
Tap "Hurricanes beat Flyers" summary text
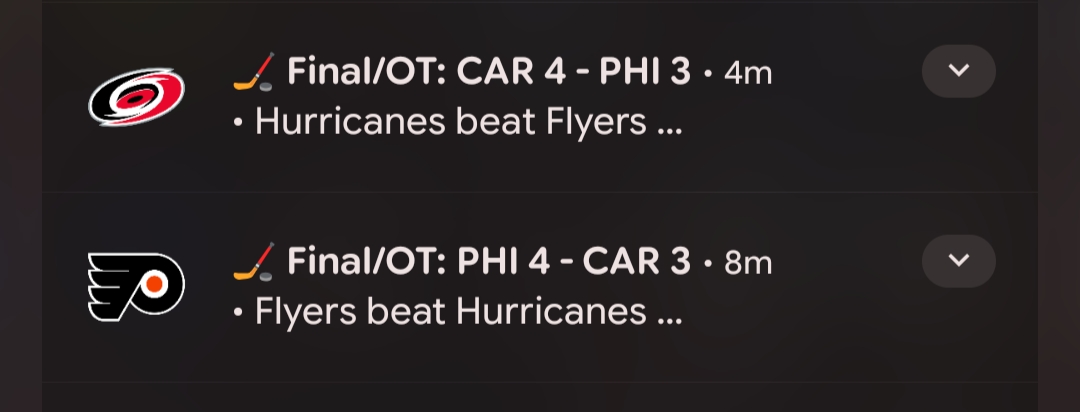tap(450, 122)
